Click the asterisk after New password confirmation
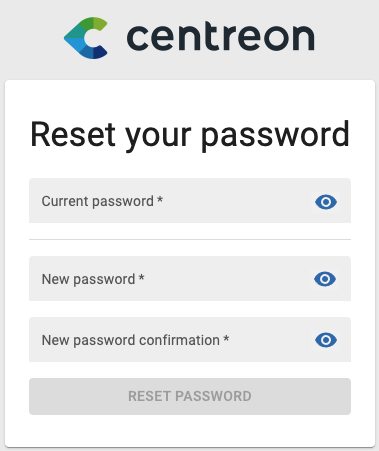The image size is (379, 451). click(x=226, y=338)
